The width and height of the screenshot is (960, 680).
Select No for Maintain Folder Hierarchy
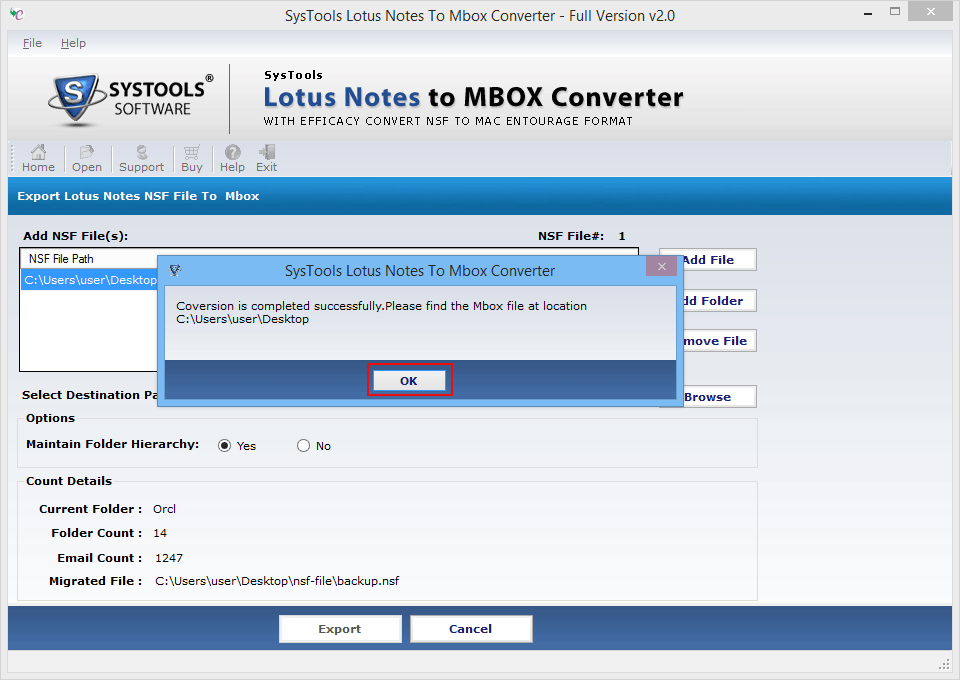(304, 446)
